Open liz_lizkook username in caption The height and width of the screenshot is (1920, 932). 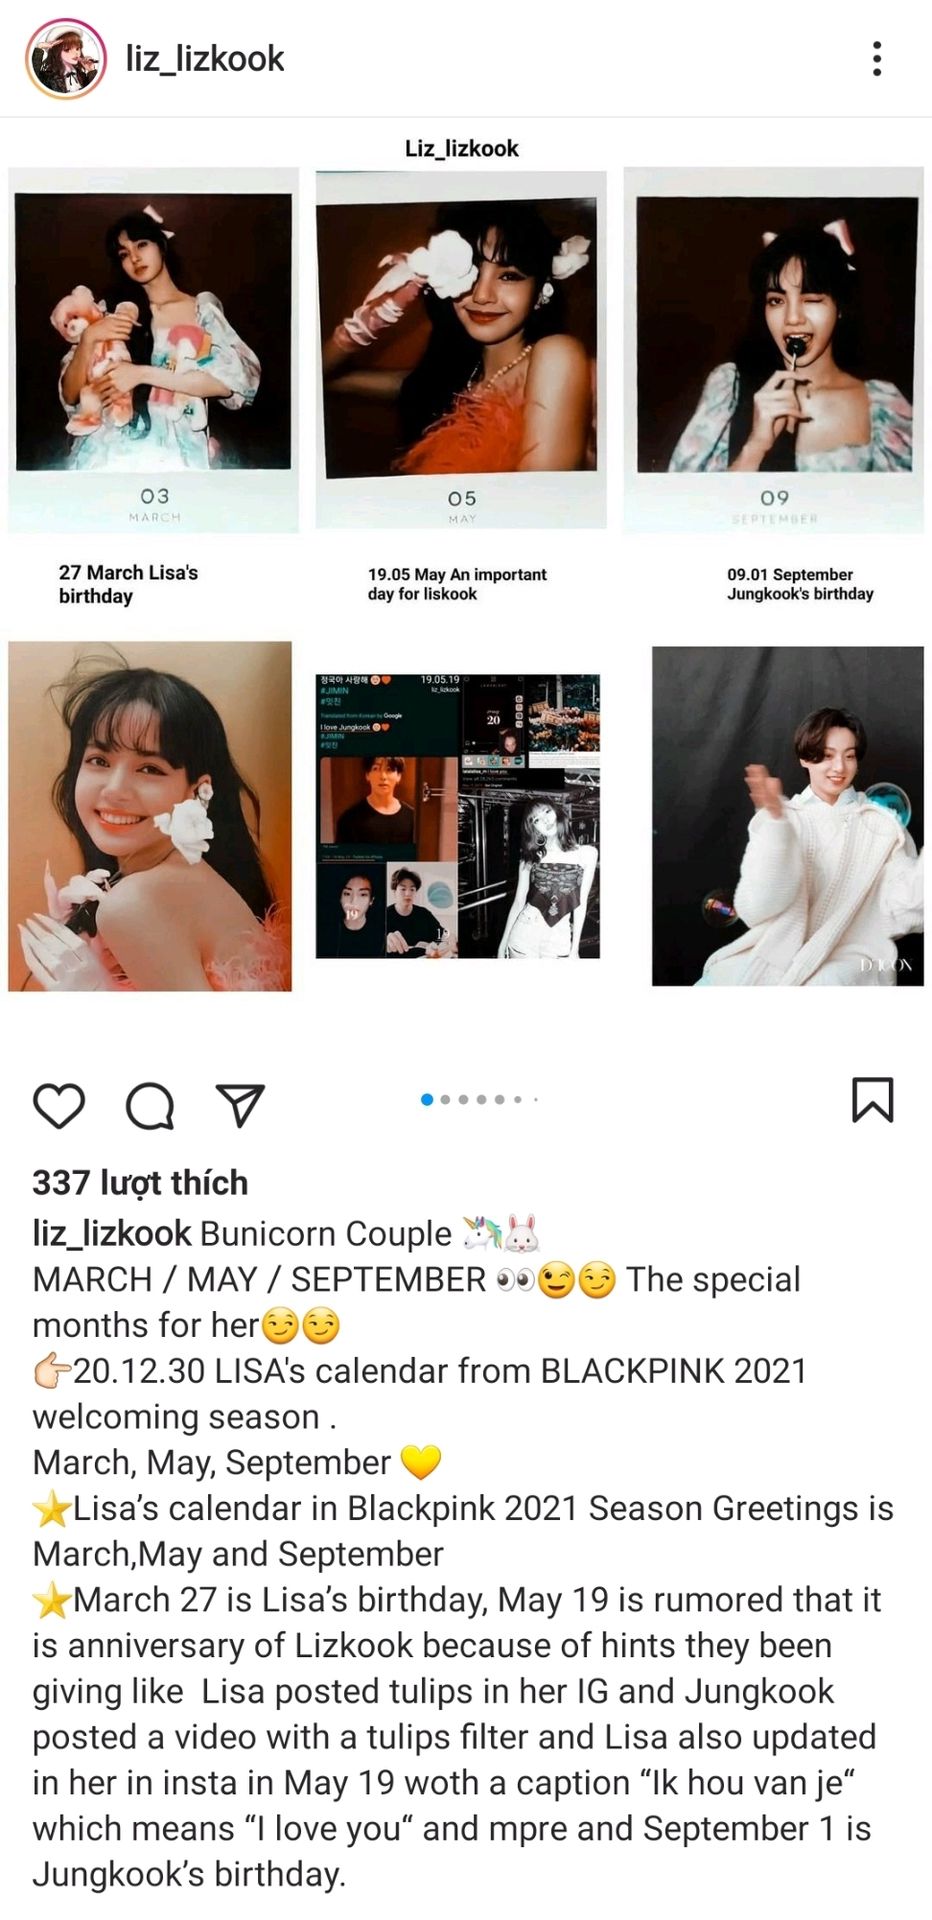(x=112, y=1233)
